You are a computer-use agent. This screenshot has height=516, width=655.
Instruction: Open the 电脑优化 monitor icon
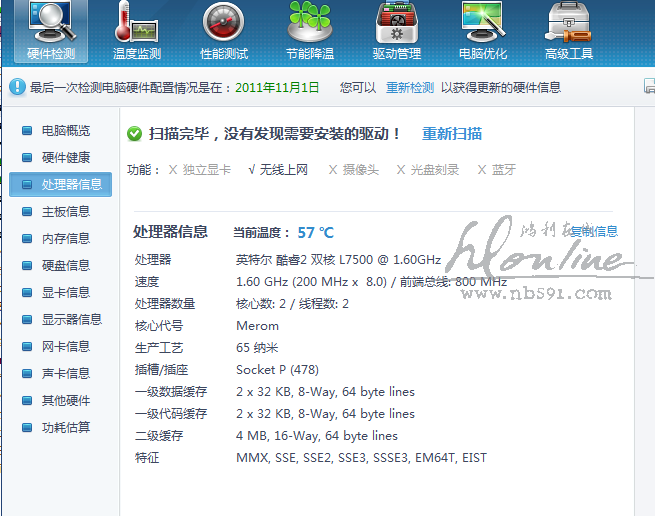[483, 31]
